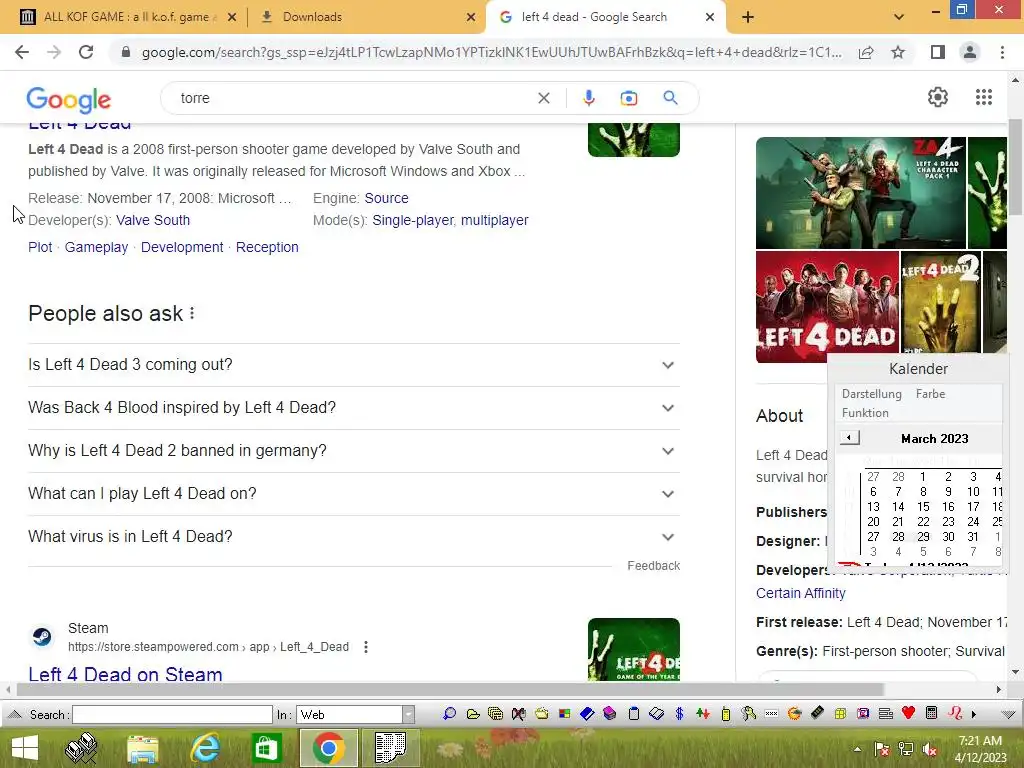Viewport: 1024px width, 768px height.
Task: Select March 15 in Kalender
Action: pos(923,507)
